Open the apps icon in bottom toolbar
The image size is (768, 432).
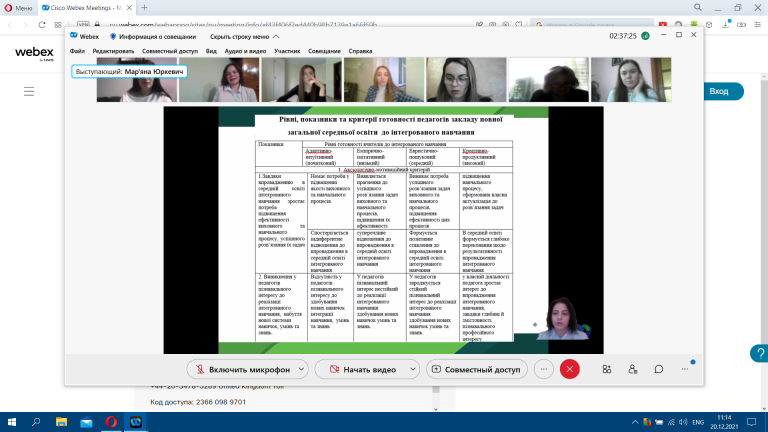[x=606, y=369]
